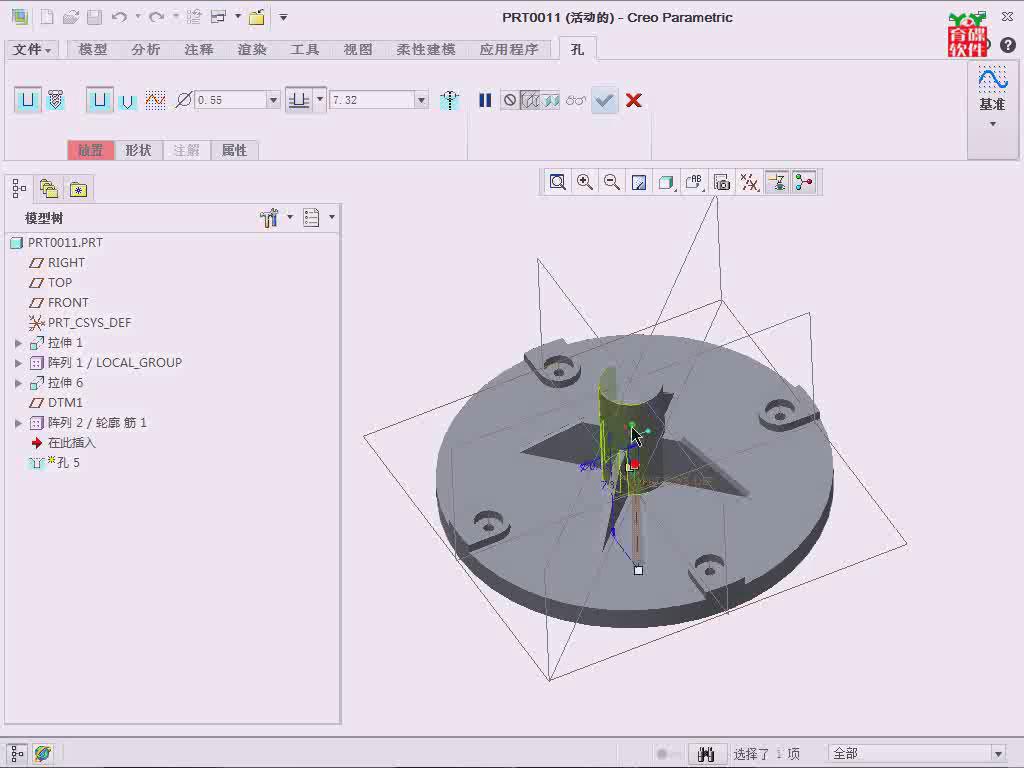
Task: Open the hole diameter value dropdown
Action: point(274,100)
